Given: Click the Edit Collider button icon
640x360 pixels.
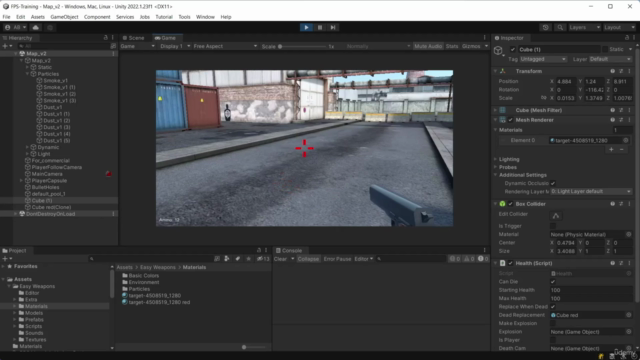Looking at the screenshot, I should (556, 215).
